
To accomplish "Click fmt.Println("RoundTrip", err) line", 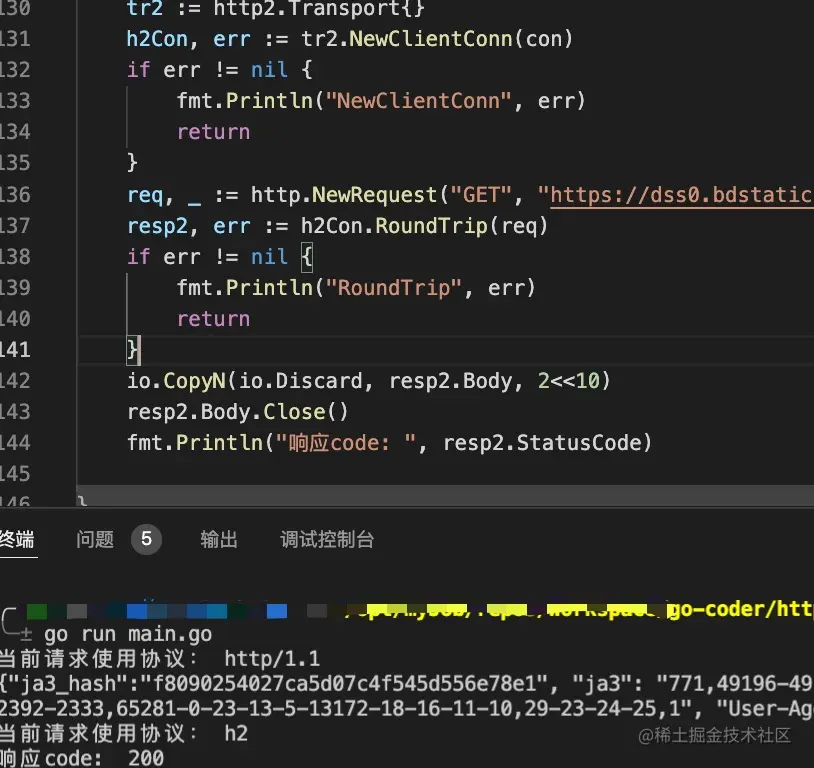I will (x=356, y=288).
